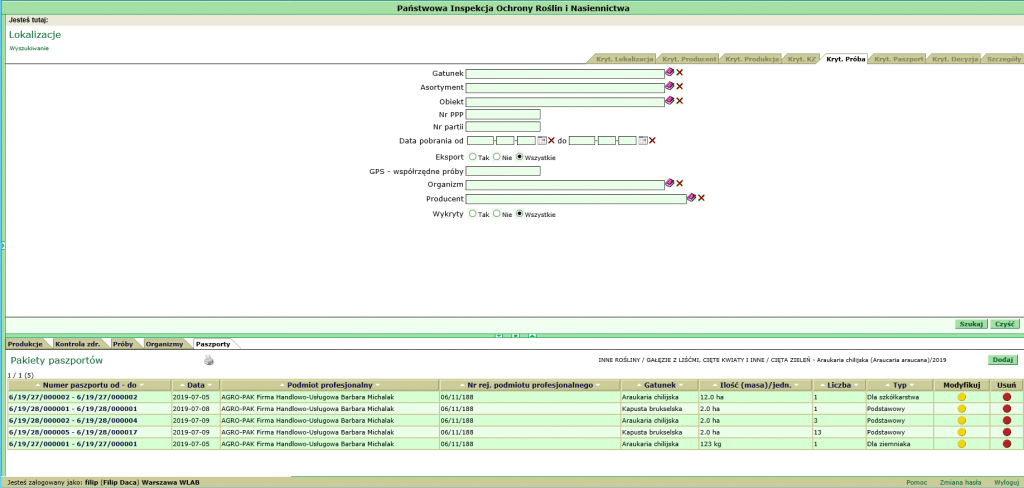Open calendar for Data pobrania od

[x=542, y=140]
